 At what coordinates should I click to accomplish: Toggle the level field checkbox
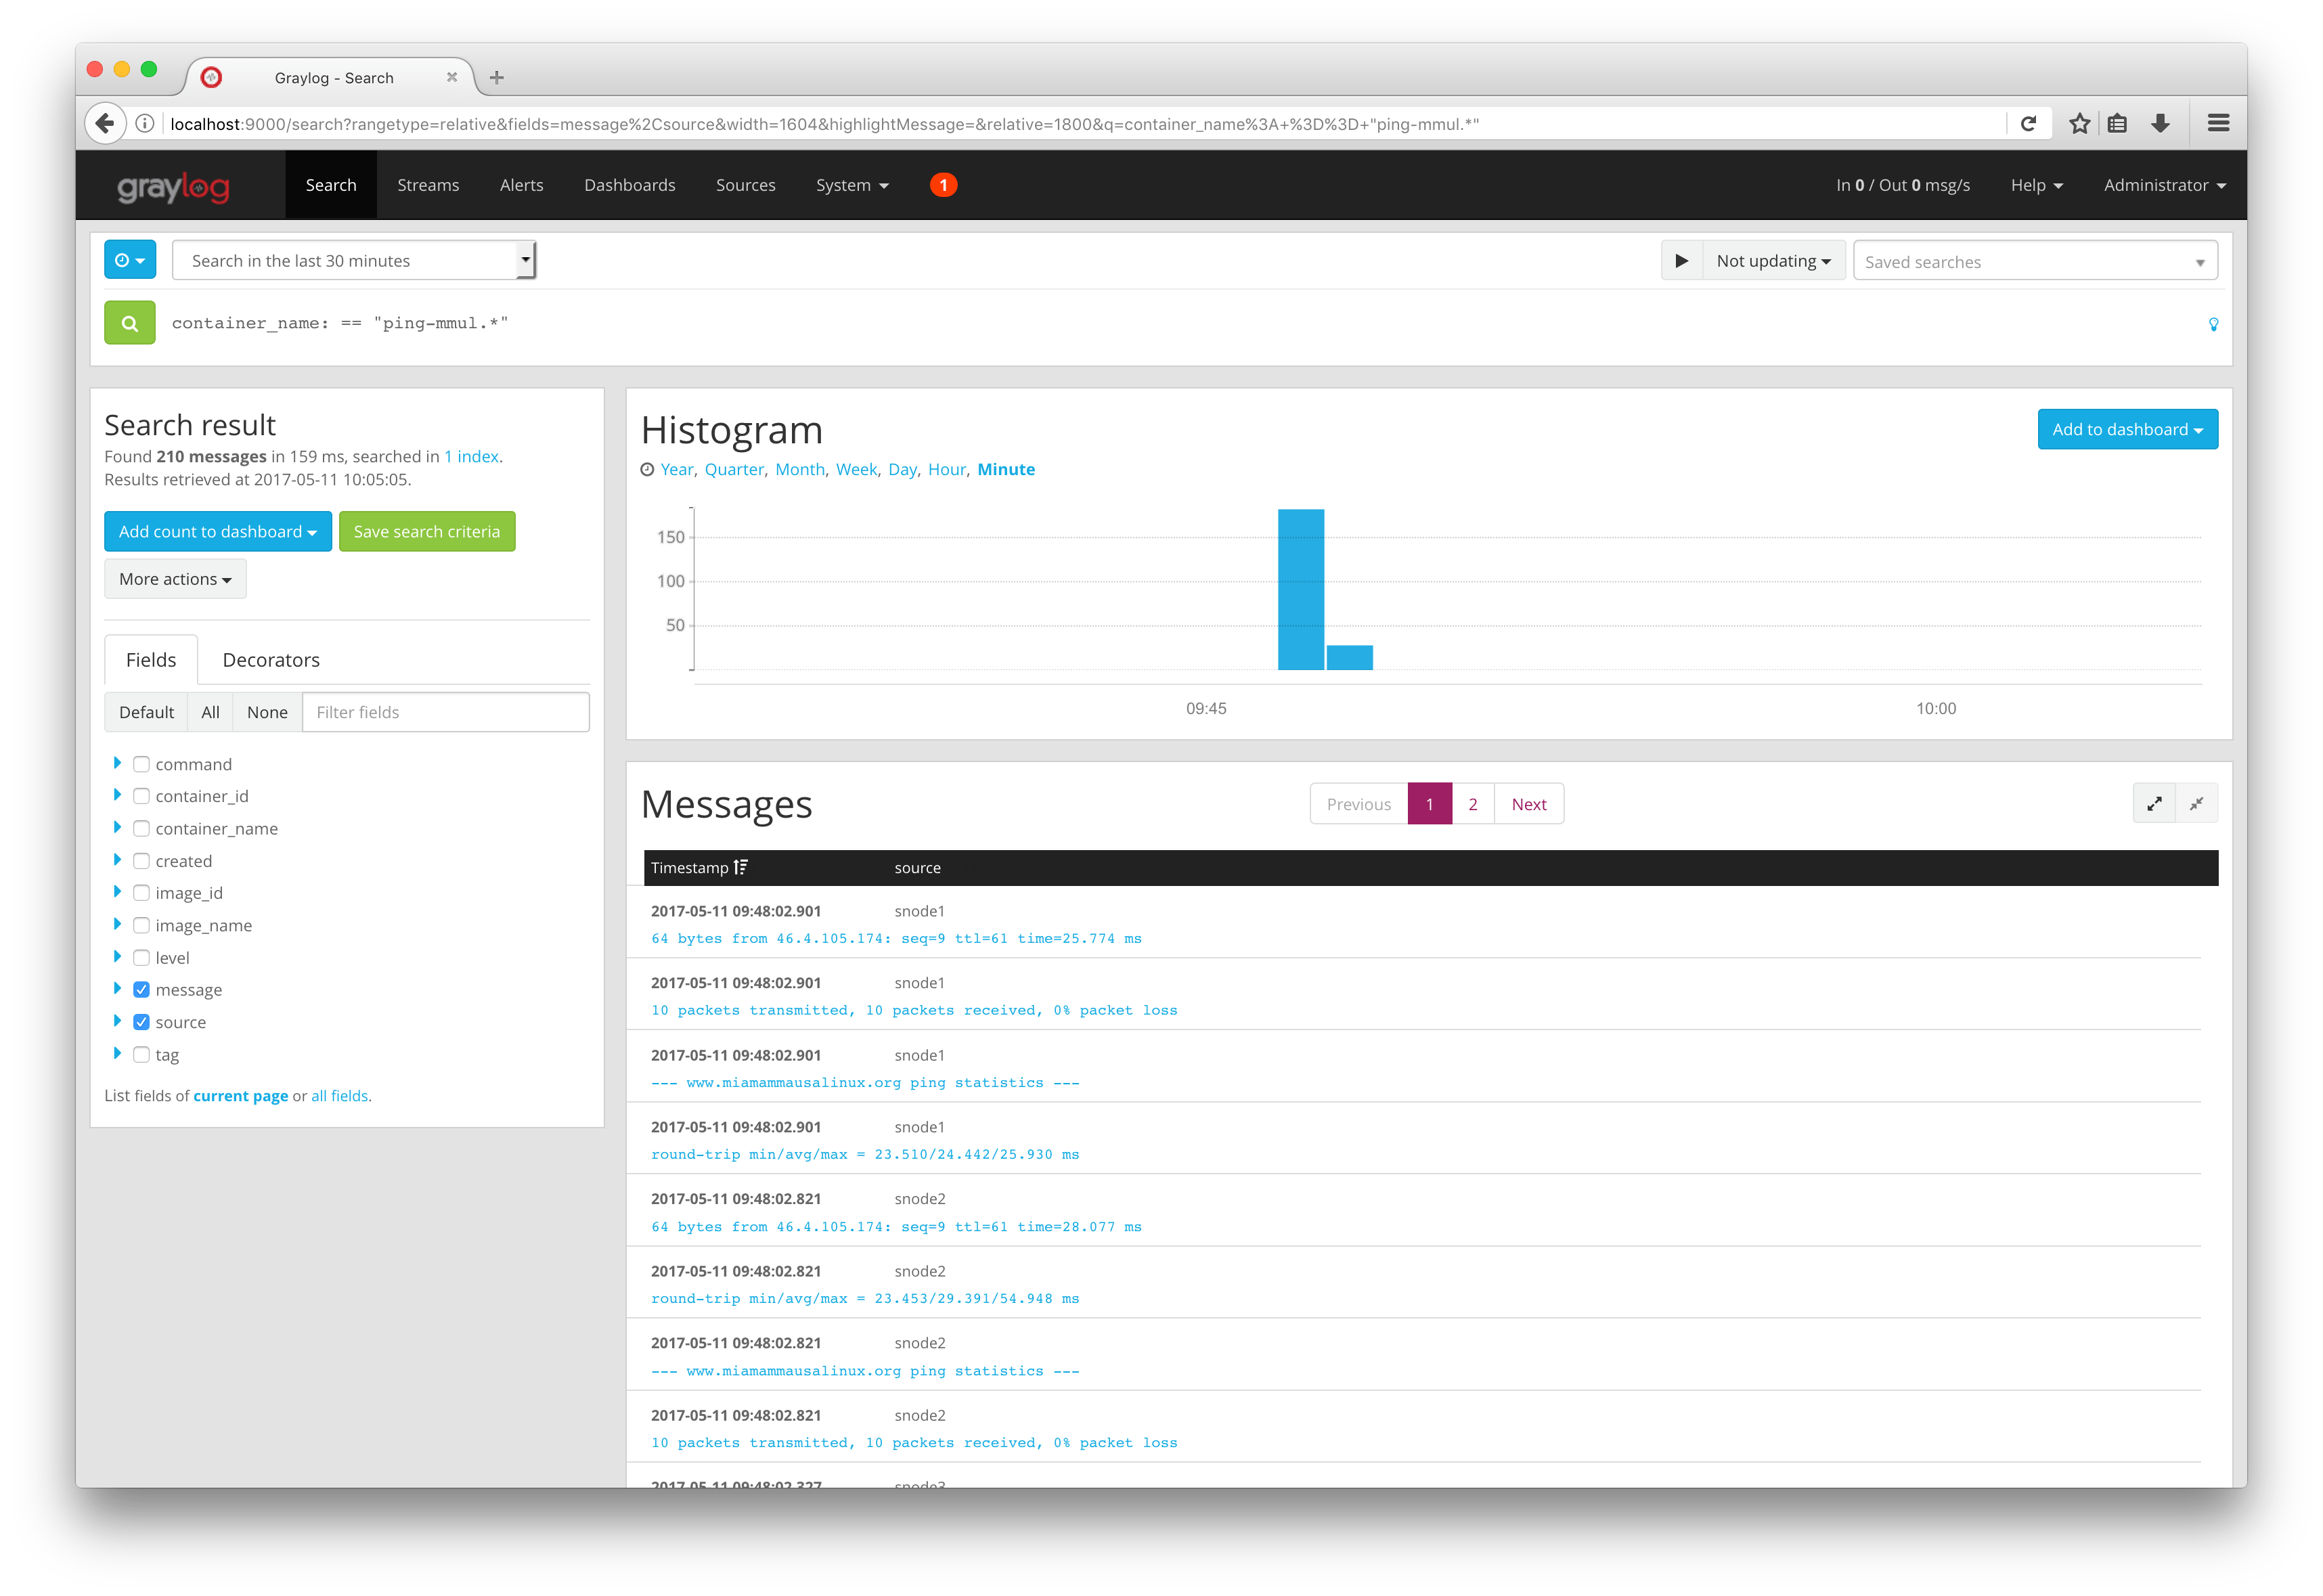141,958
